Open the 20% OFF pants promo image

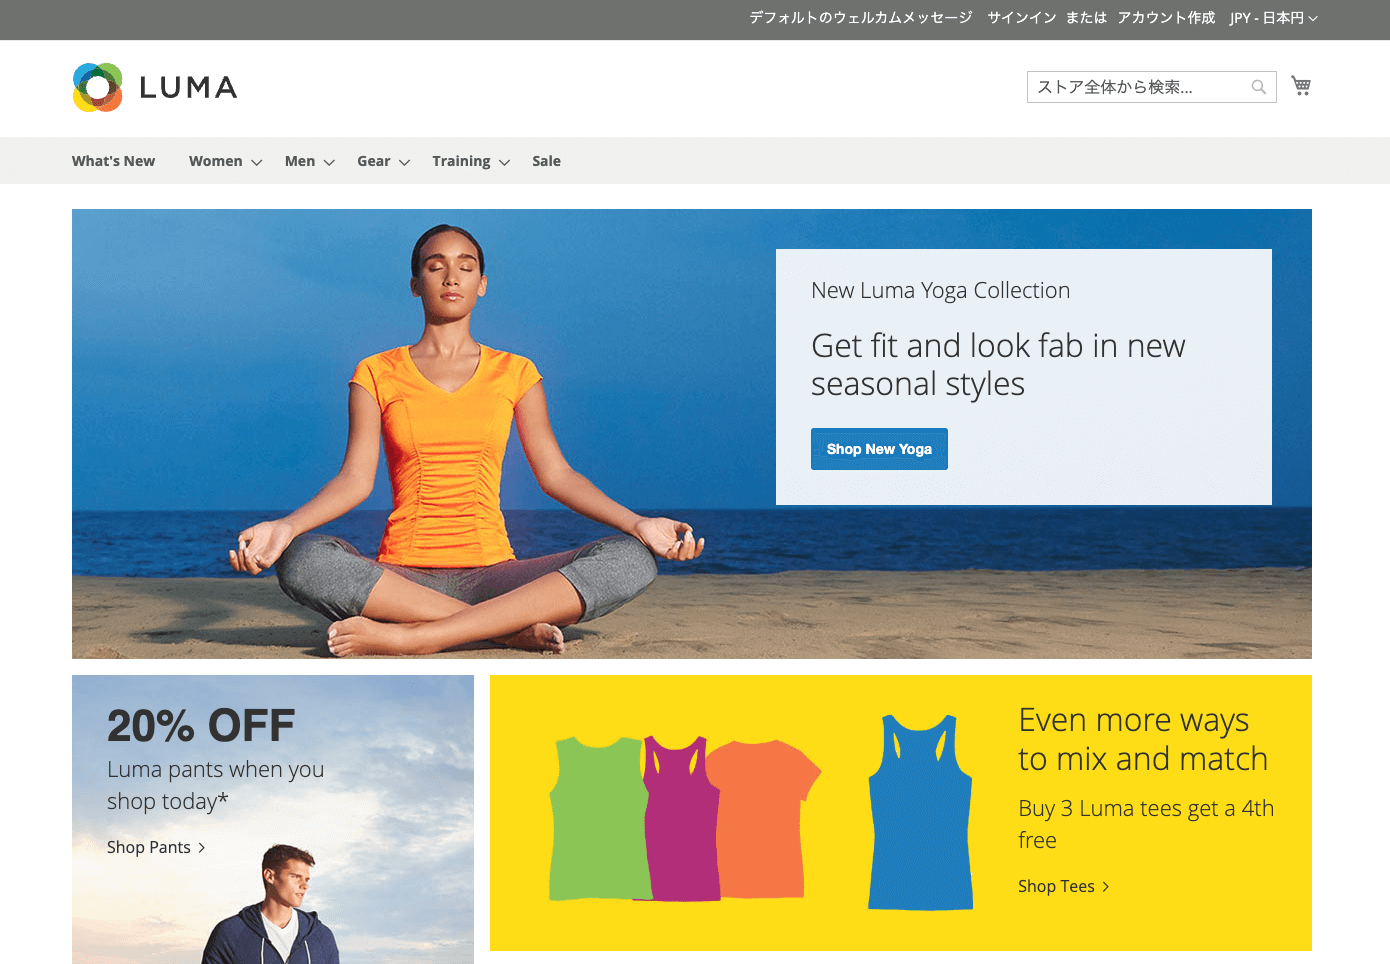pyautogui.click(x=273, y=819)
